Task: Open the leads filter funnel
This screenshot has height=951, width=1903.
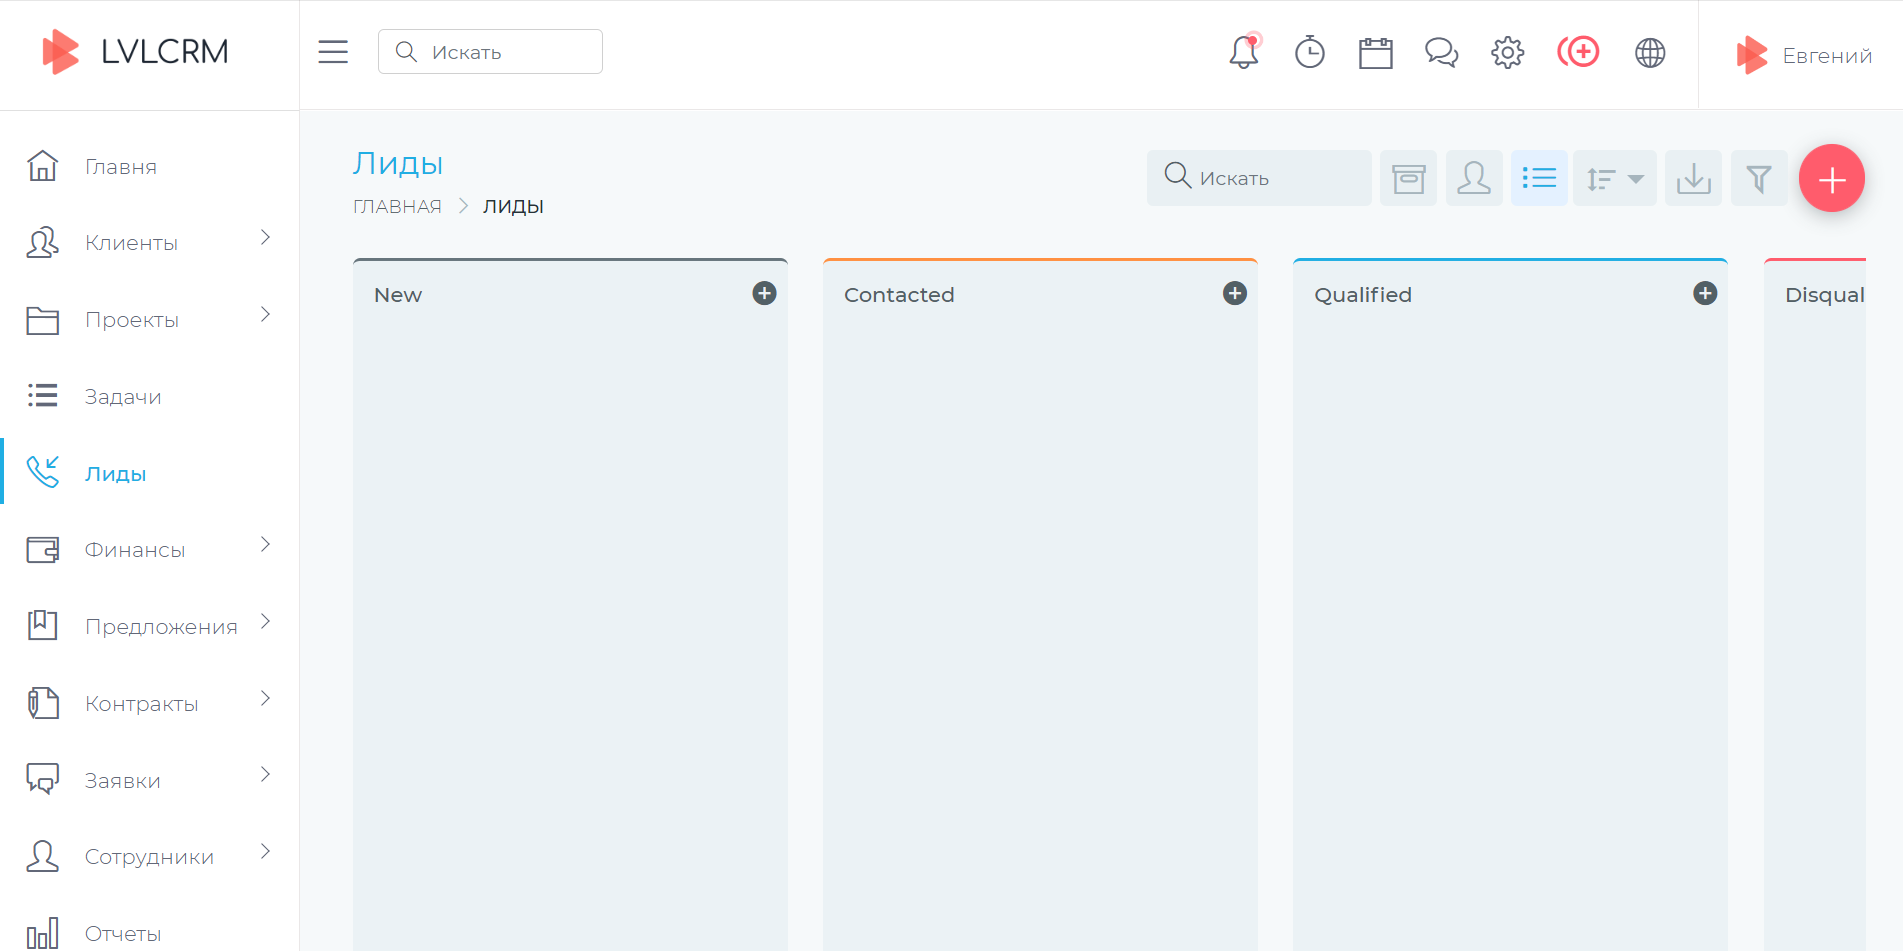Action: [x=1758, y=179]
